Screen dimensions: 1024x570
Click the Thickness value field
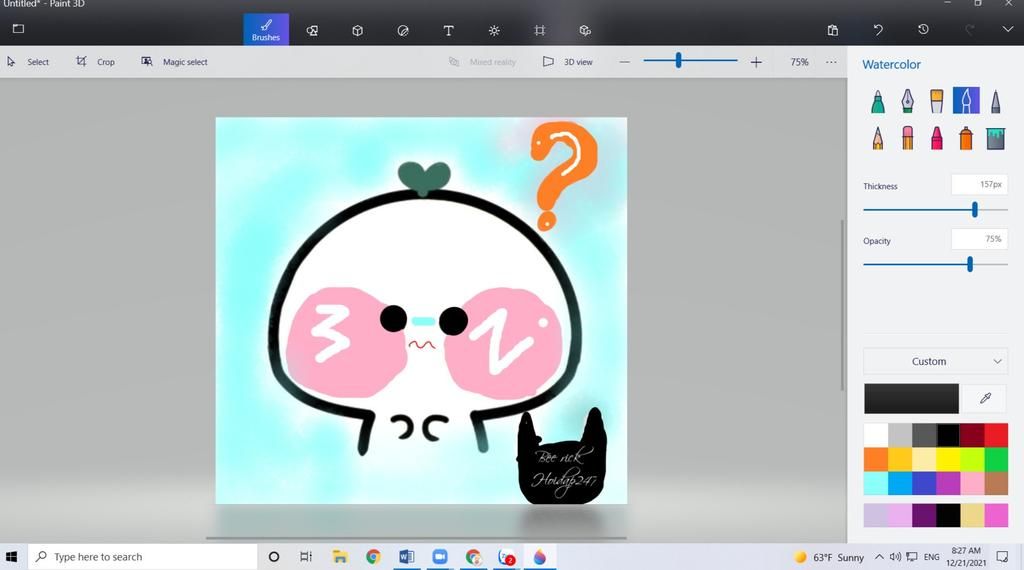pos(979,185)
